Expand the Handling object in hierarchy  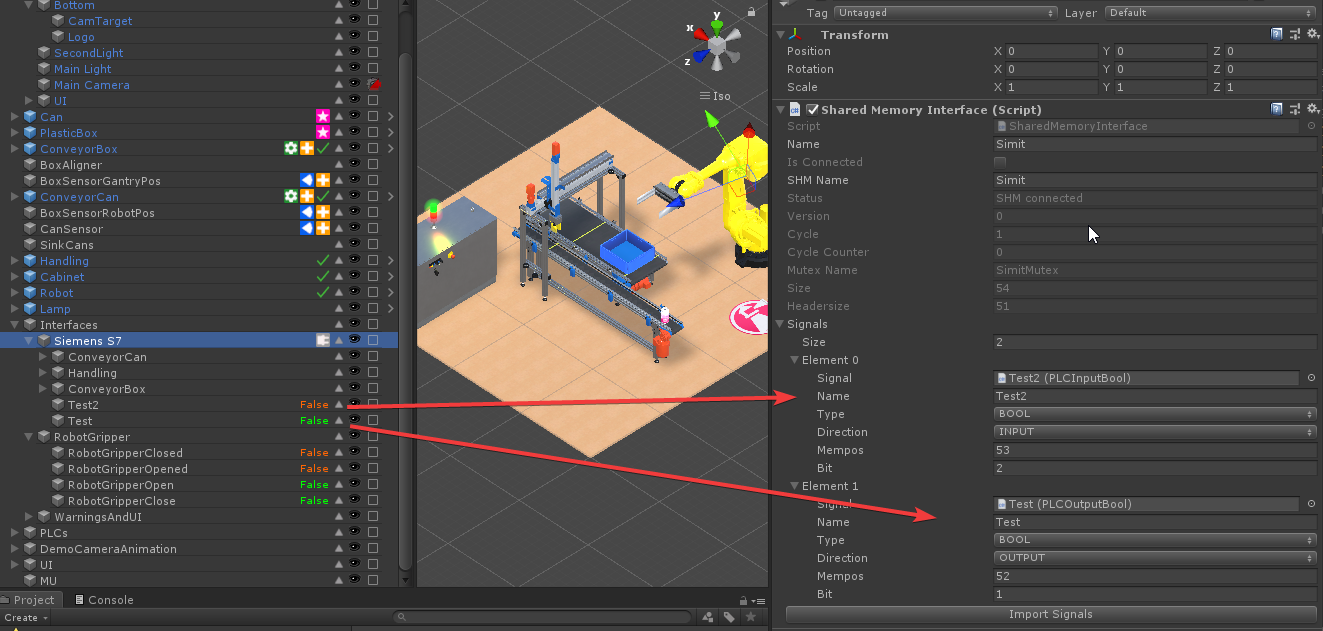pos(15,261)
